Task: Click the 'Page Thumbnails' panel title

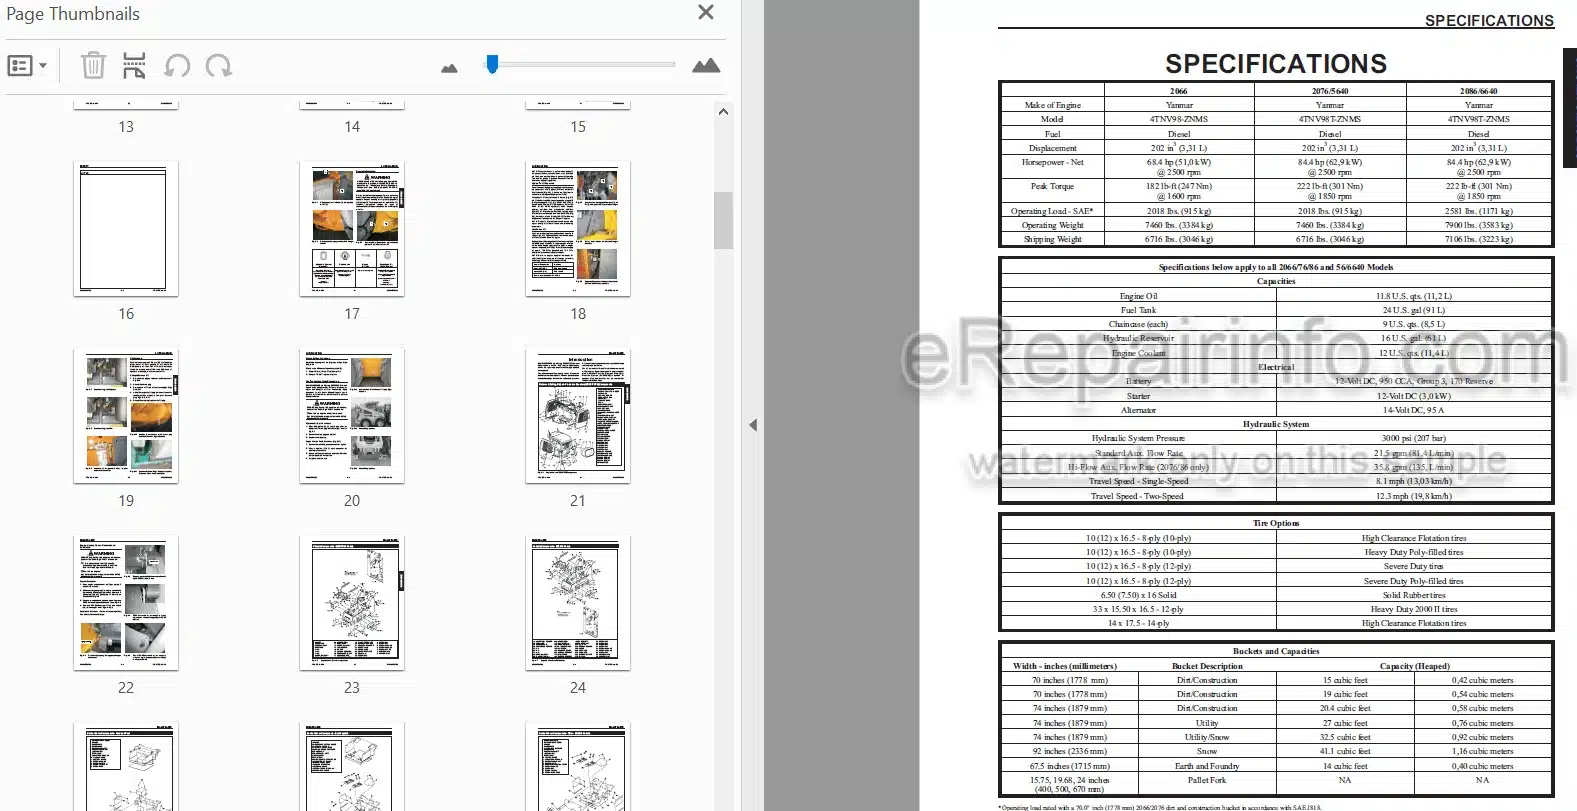Action: coord(73,14)
